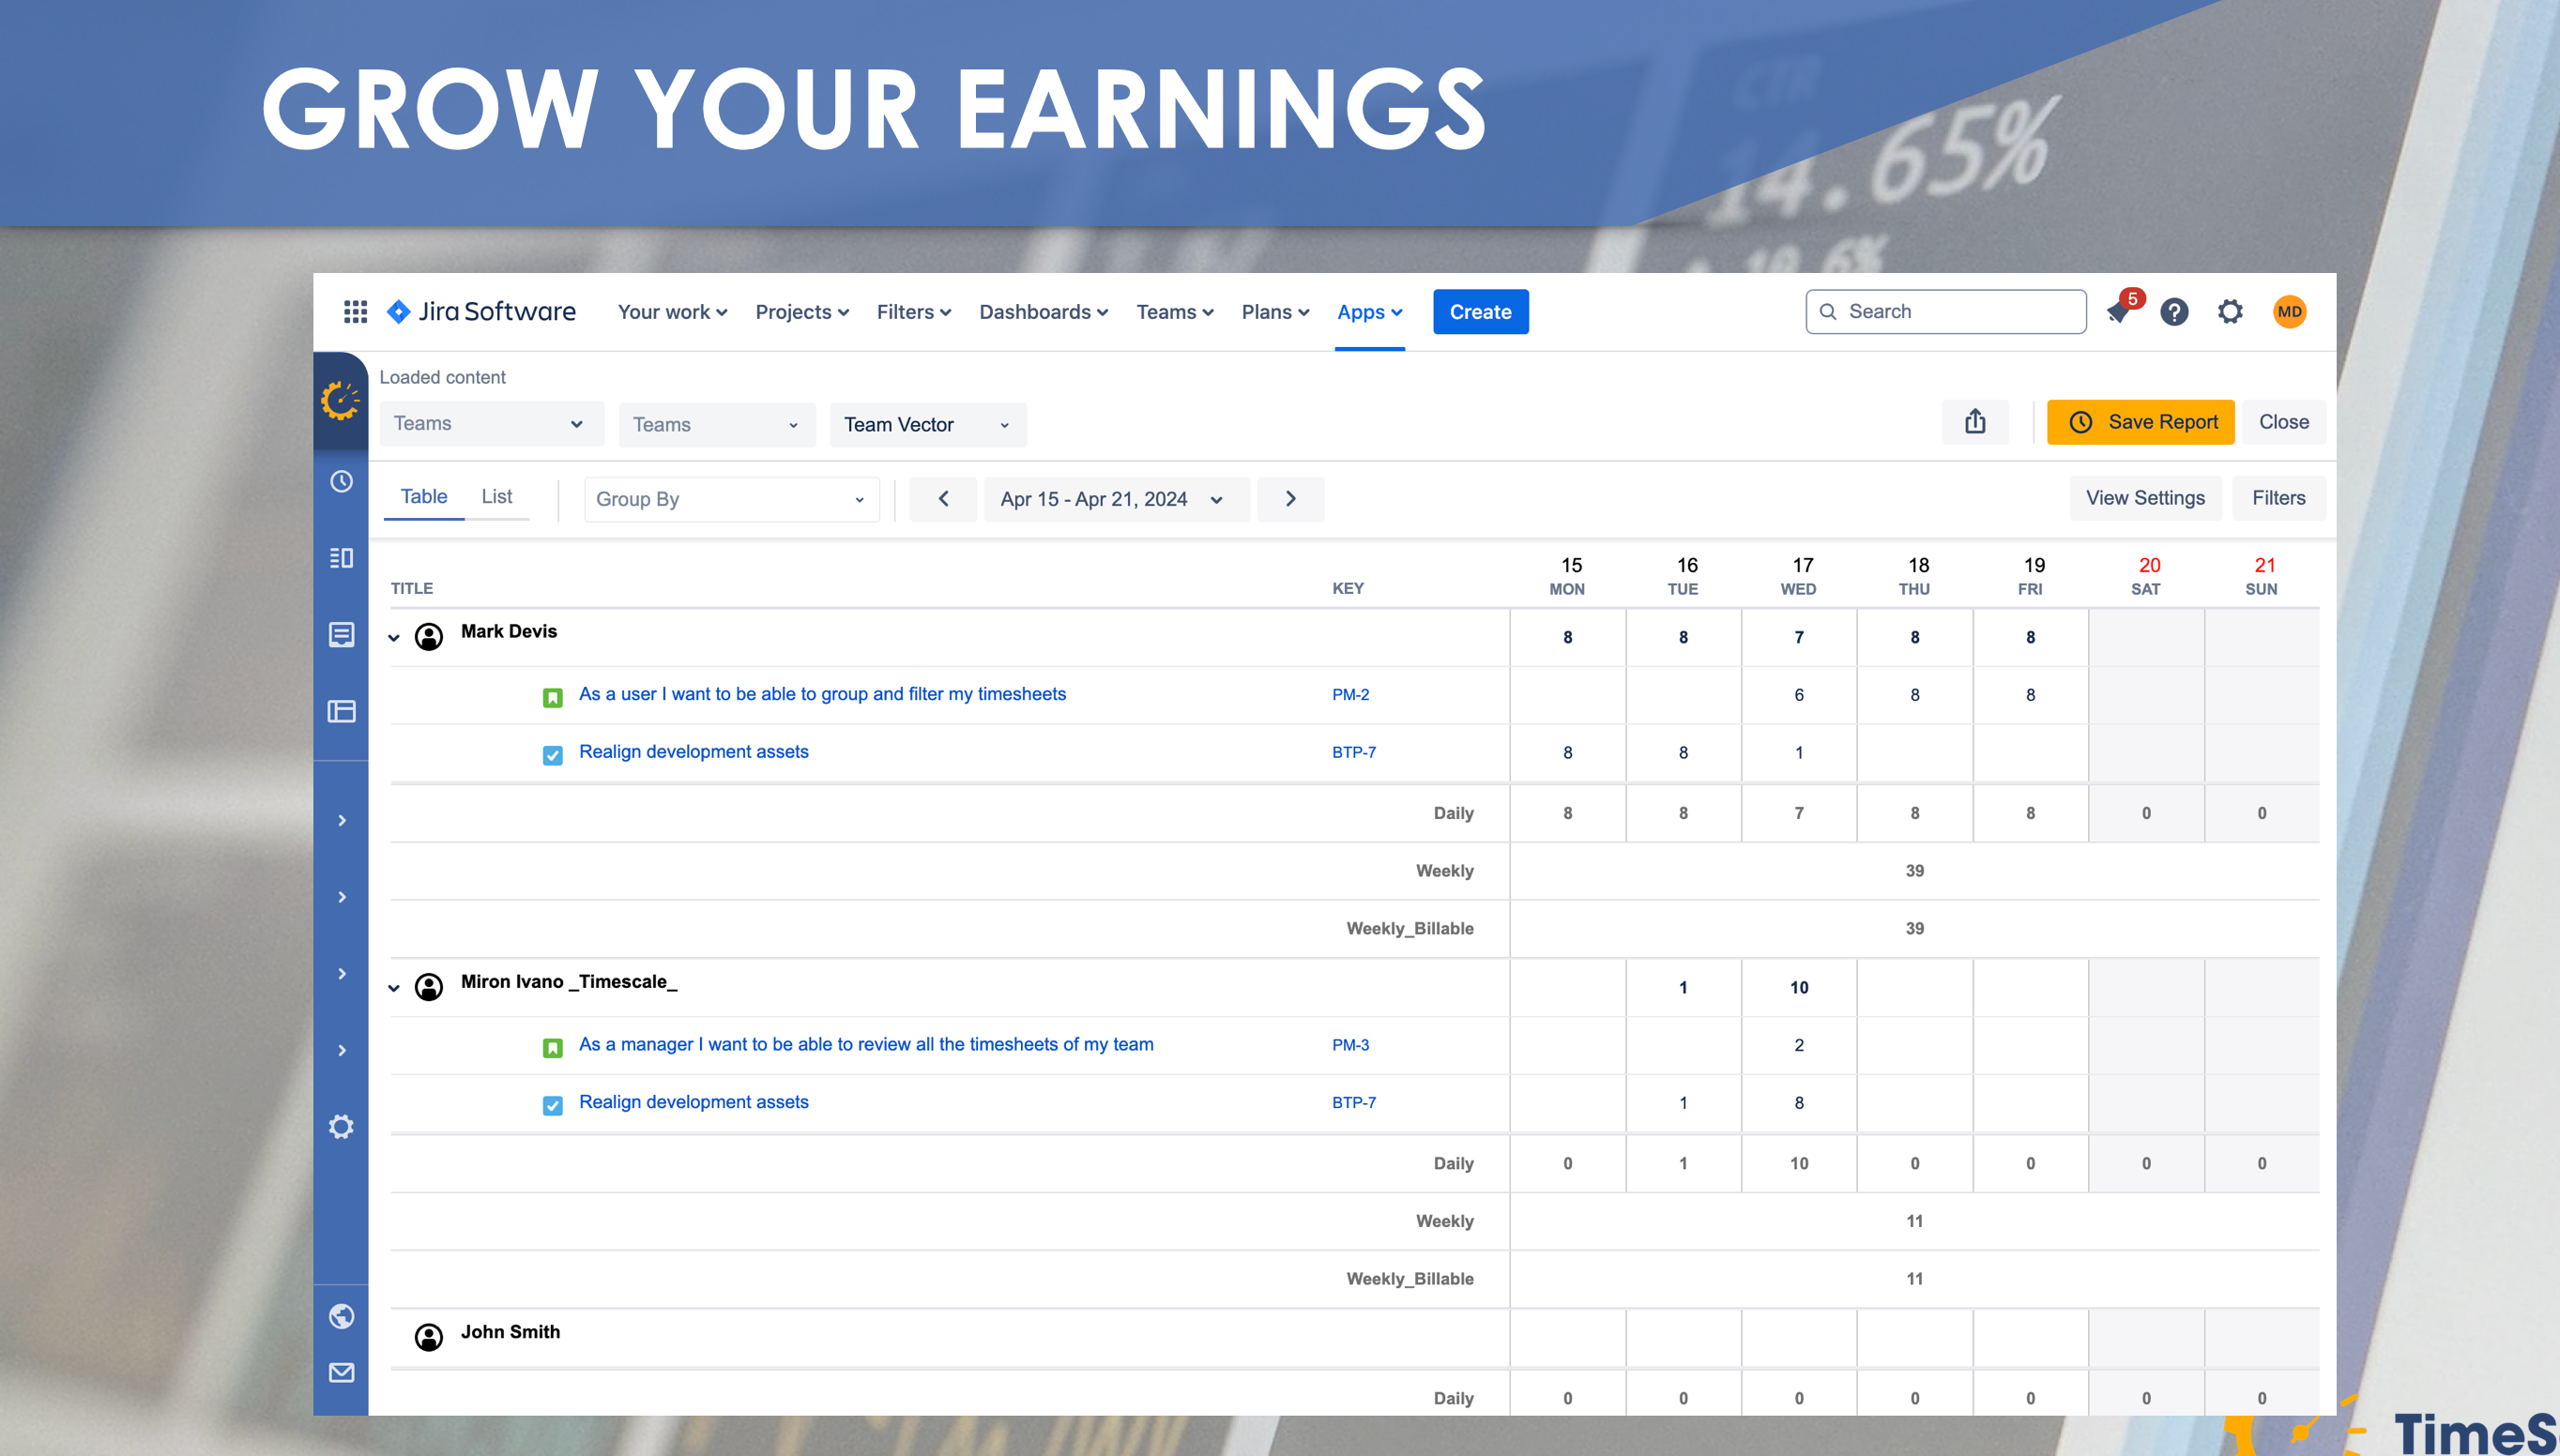Image resolution: width=2560 pixels, height=1456 pixels.
Task: Click the envelope mail icon in sidebar
Action: pyautogui.click(x=341, y=1372)
